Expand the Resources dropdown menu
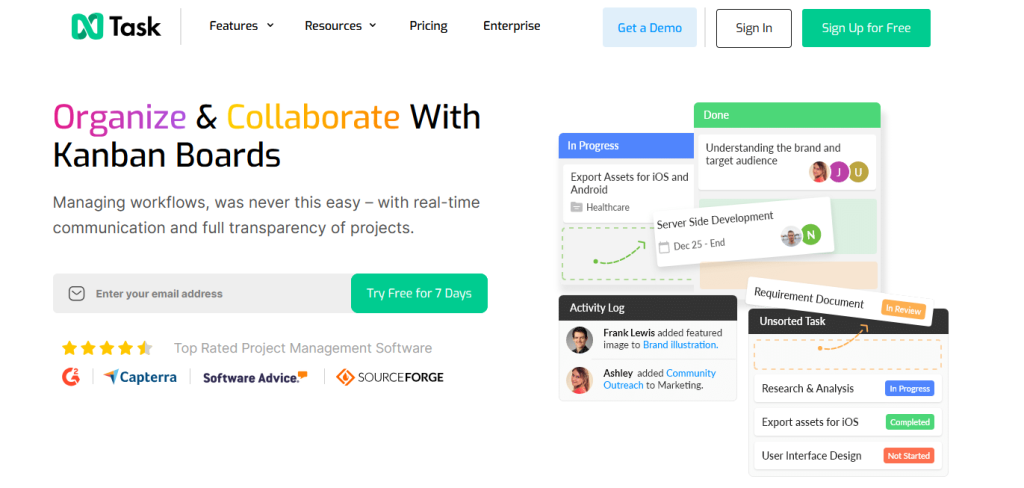The width and height of the screenshot is (1024, 488). point(340,26)
